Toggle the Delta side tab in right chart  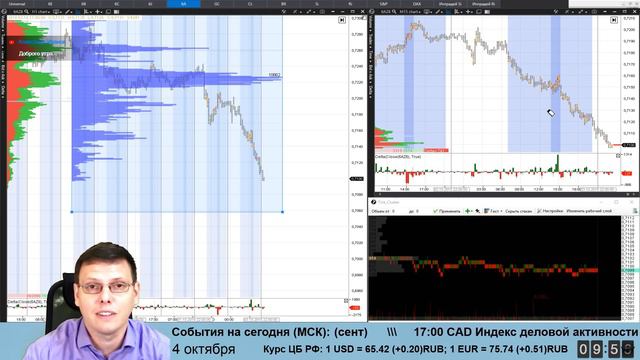coord(371,91)
